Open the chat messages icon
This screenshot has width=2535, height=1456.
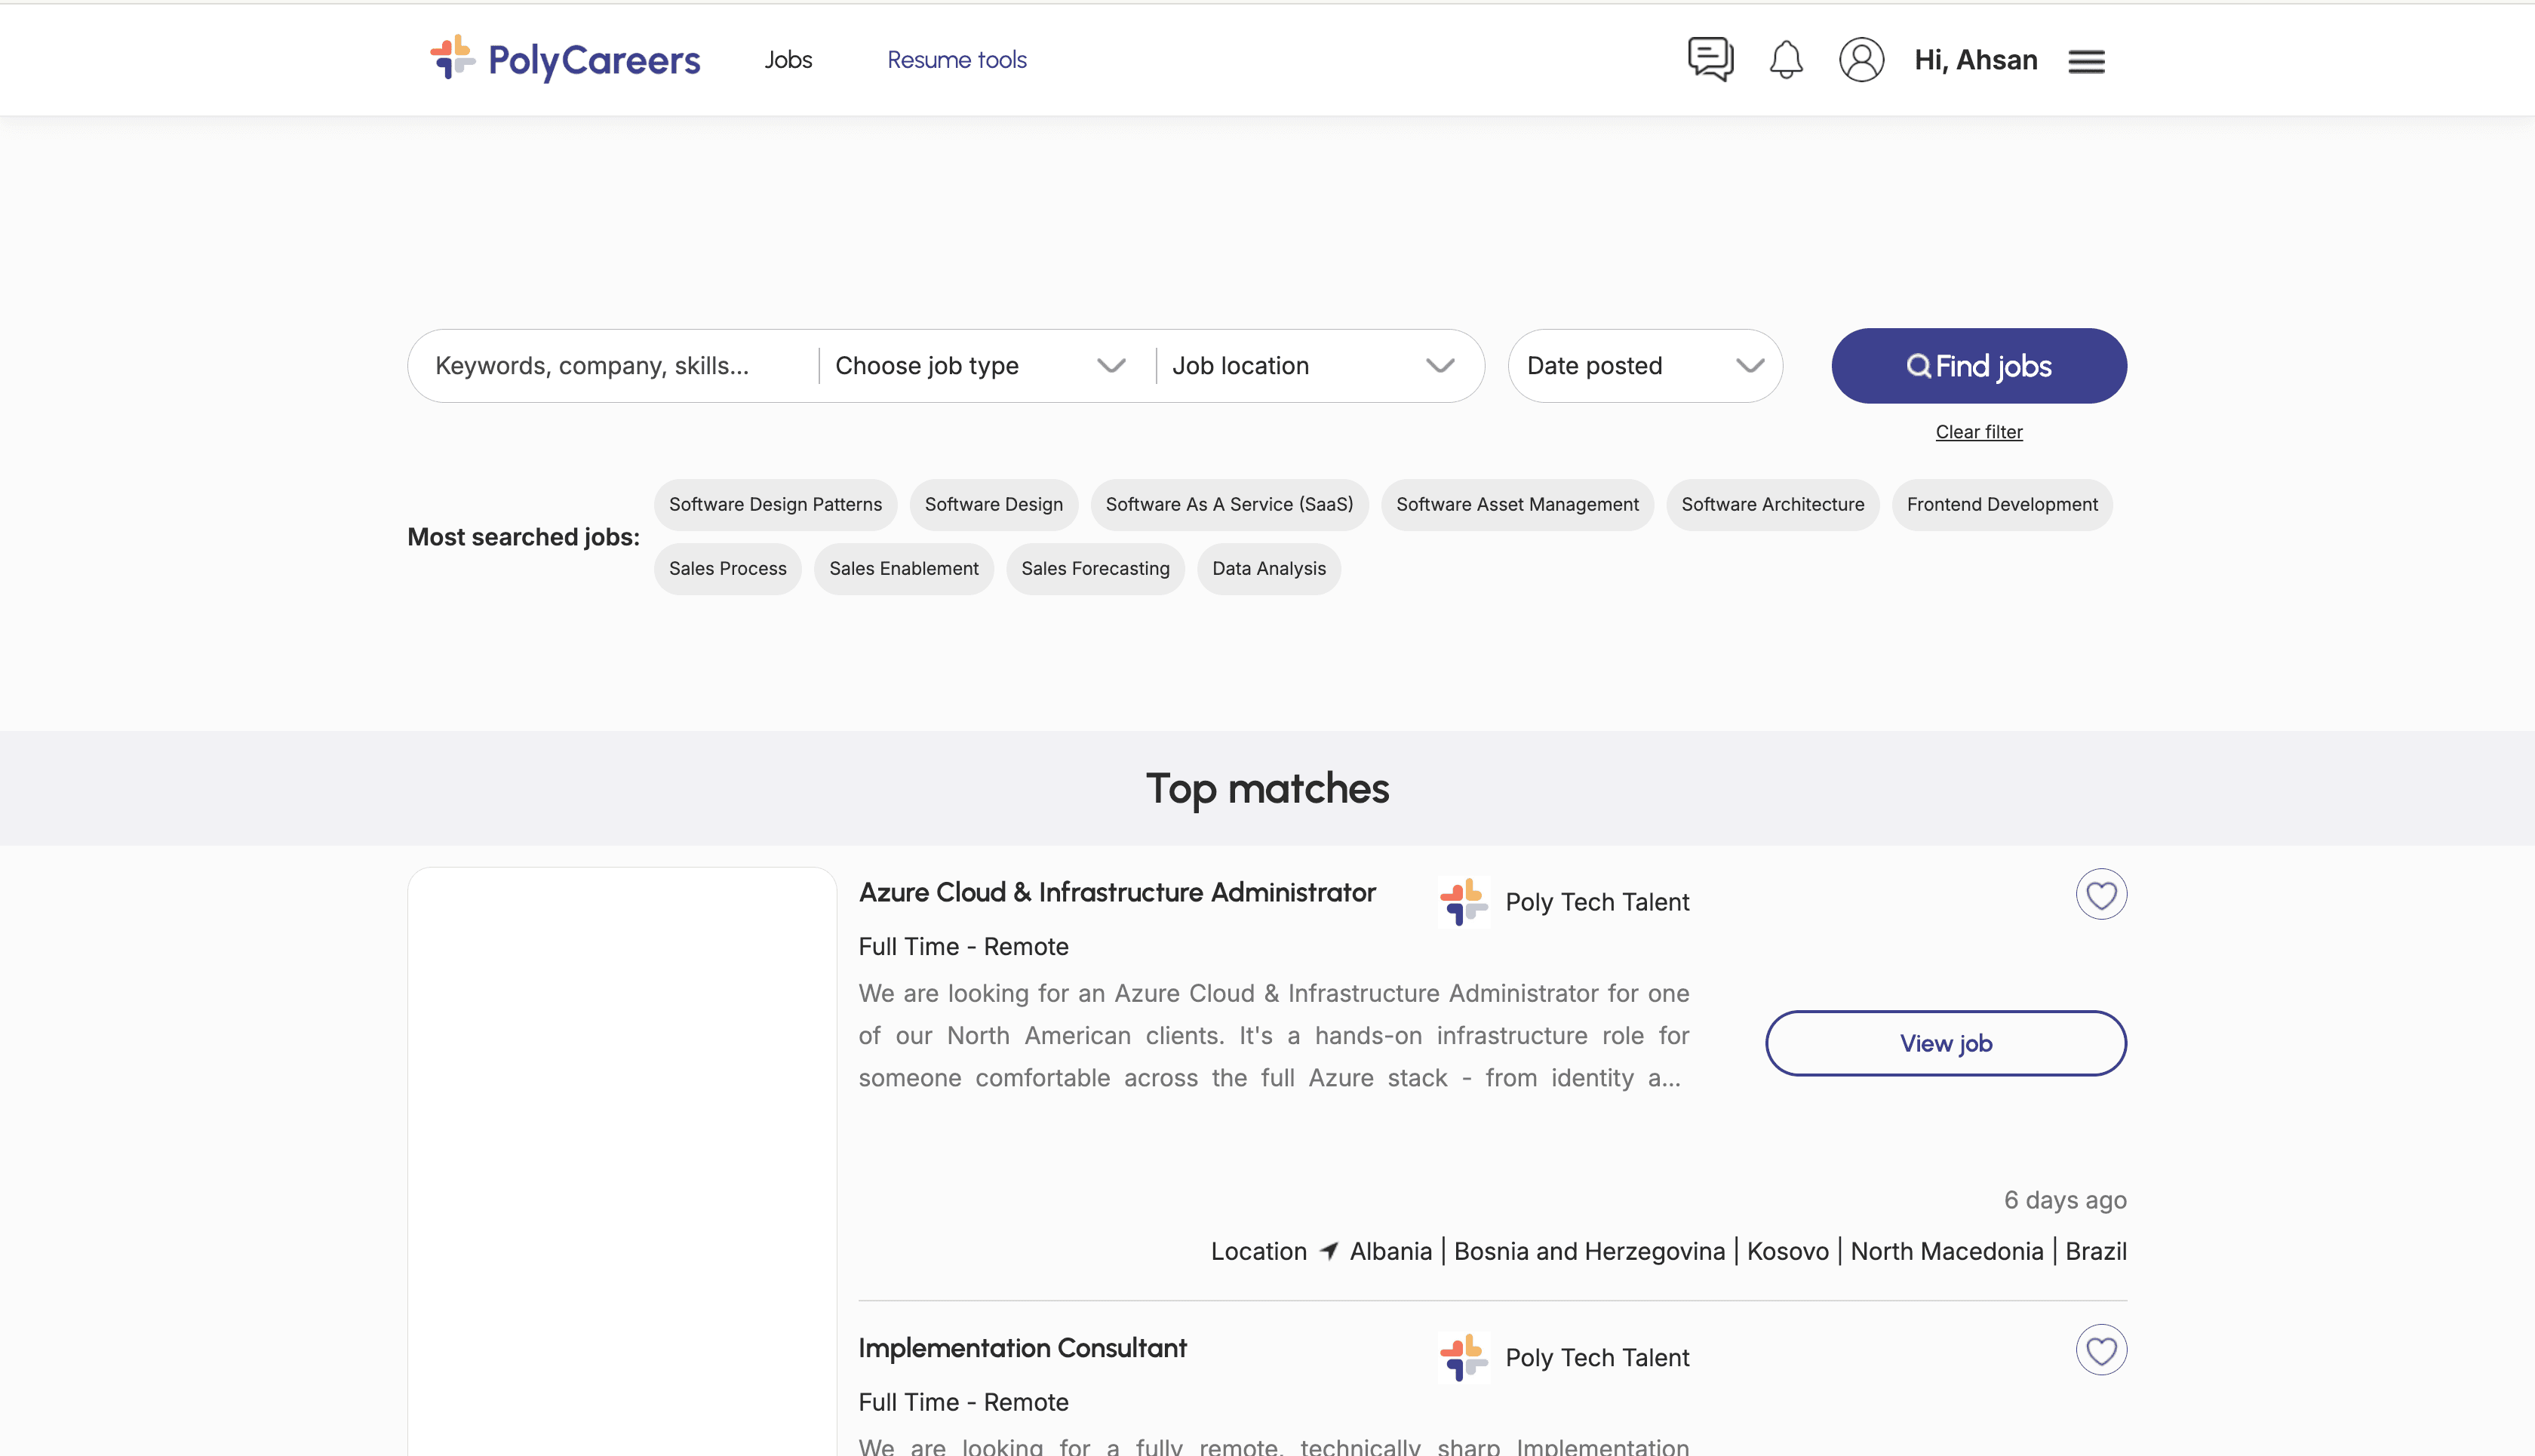pyautogui.click(x=1710, y=59)
